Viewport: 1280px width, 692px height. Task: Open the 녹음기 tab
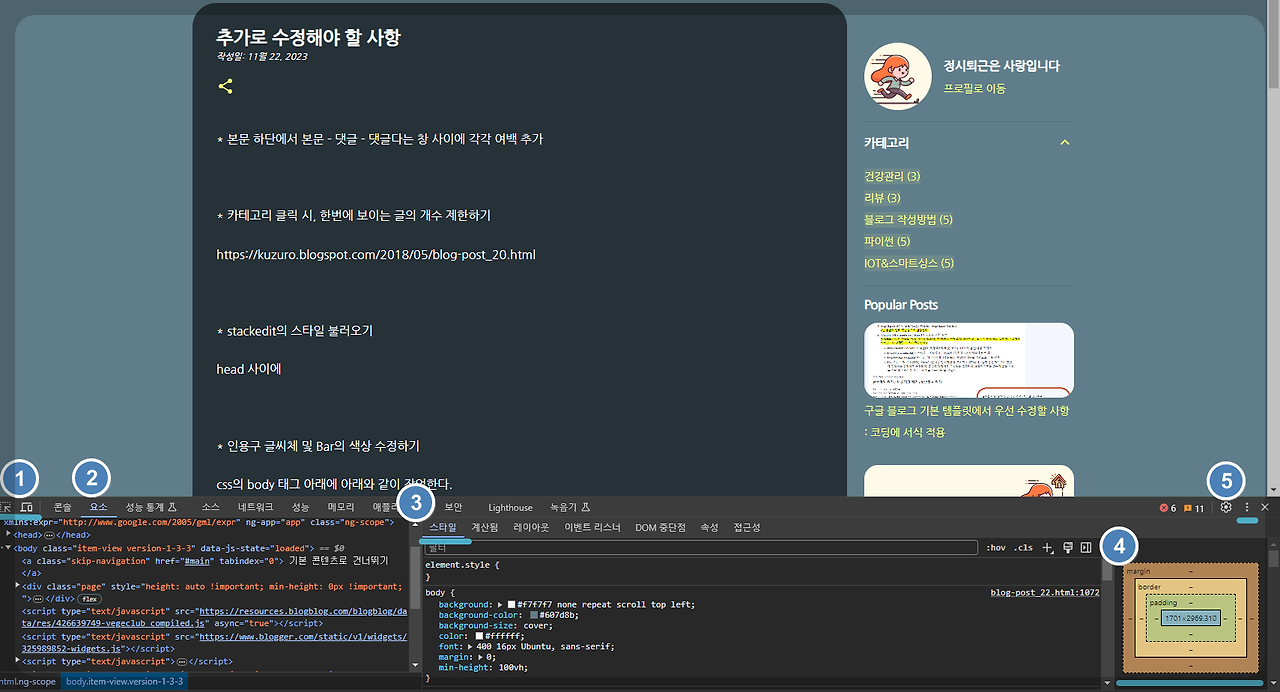tap(570, 508)
